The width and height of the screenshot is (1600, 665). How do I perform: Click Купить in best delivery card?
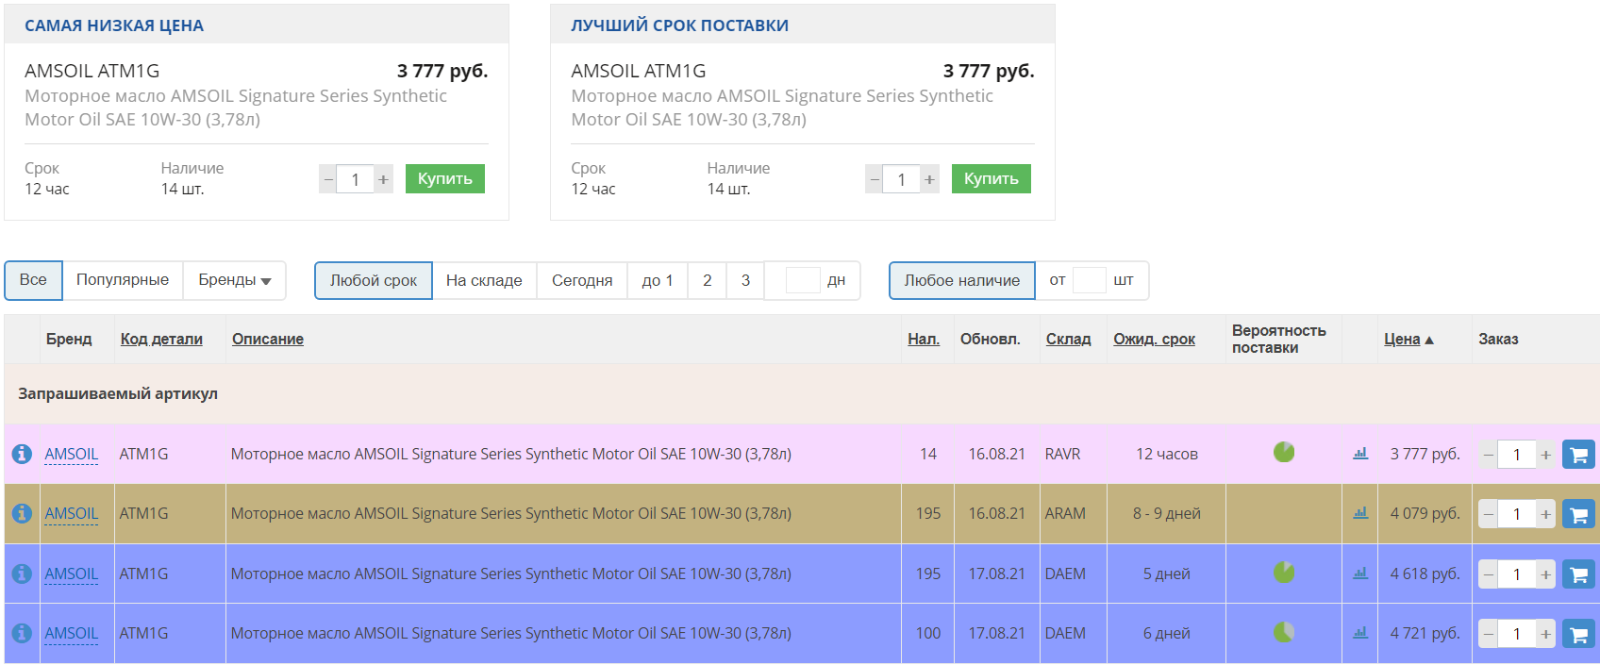(x=991, y=179)
